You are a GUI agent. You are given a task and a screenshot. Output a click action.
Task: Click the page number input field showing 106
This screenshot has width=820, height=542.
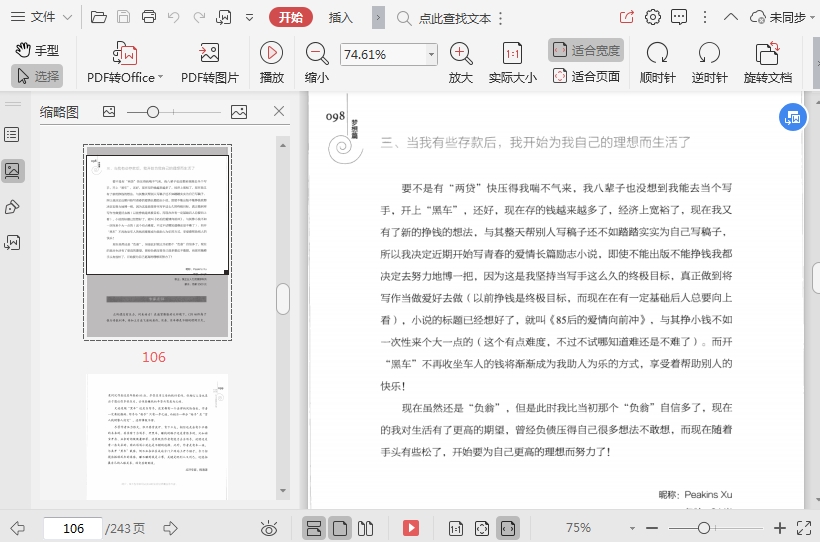point(74,528)
